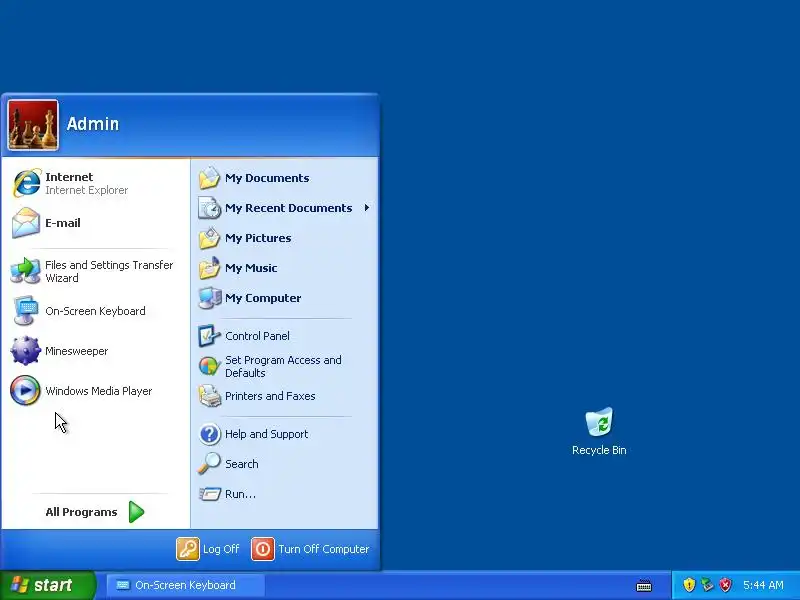800x600 pixels.
Task: Click the Windows Media Player label text
Action: tap(98, 391)
